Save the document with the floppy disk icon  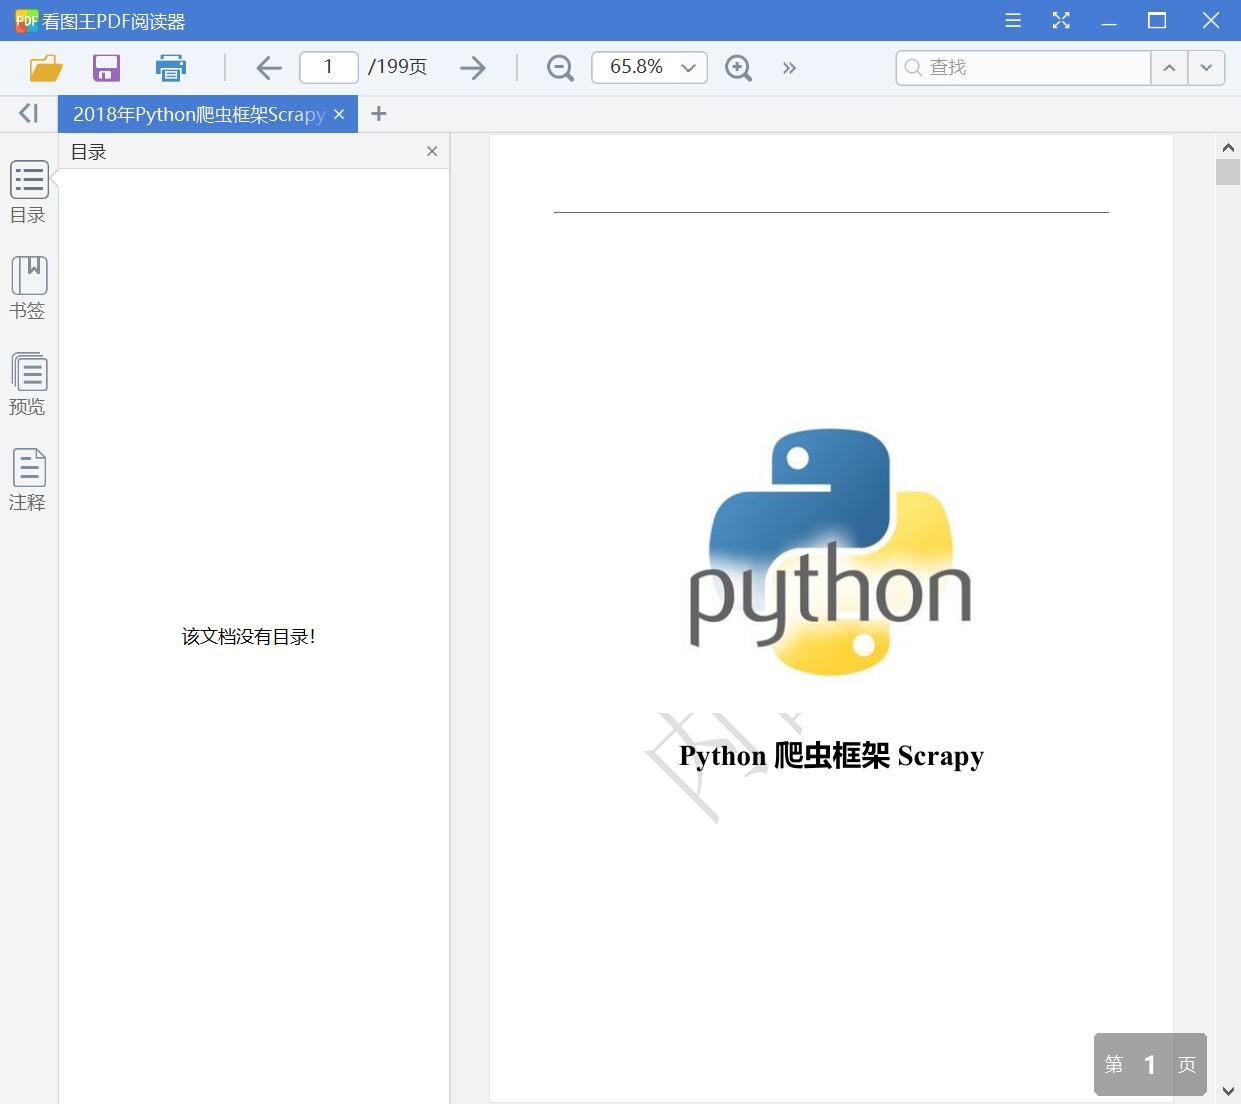click(106, 68)
